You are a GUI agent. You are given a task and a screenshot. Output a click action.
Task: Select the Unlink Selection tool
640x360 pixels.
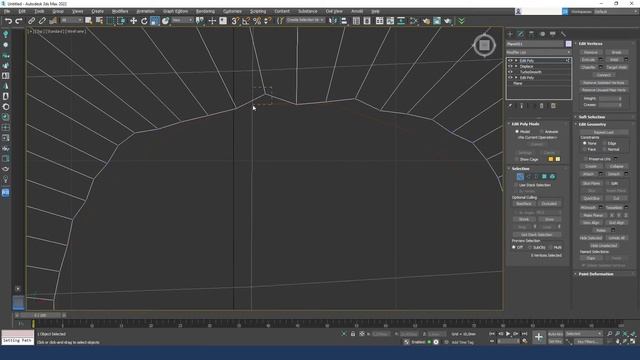point(42,21)
